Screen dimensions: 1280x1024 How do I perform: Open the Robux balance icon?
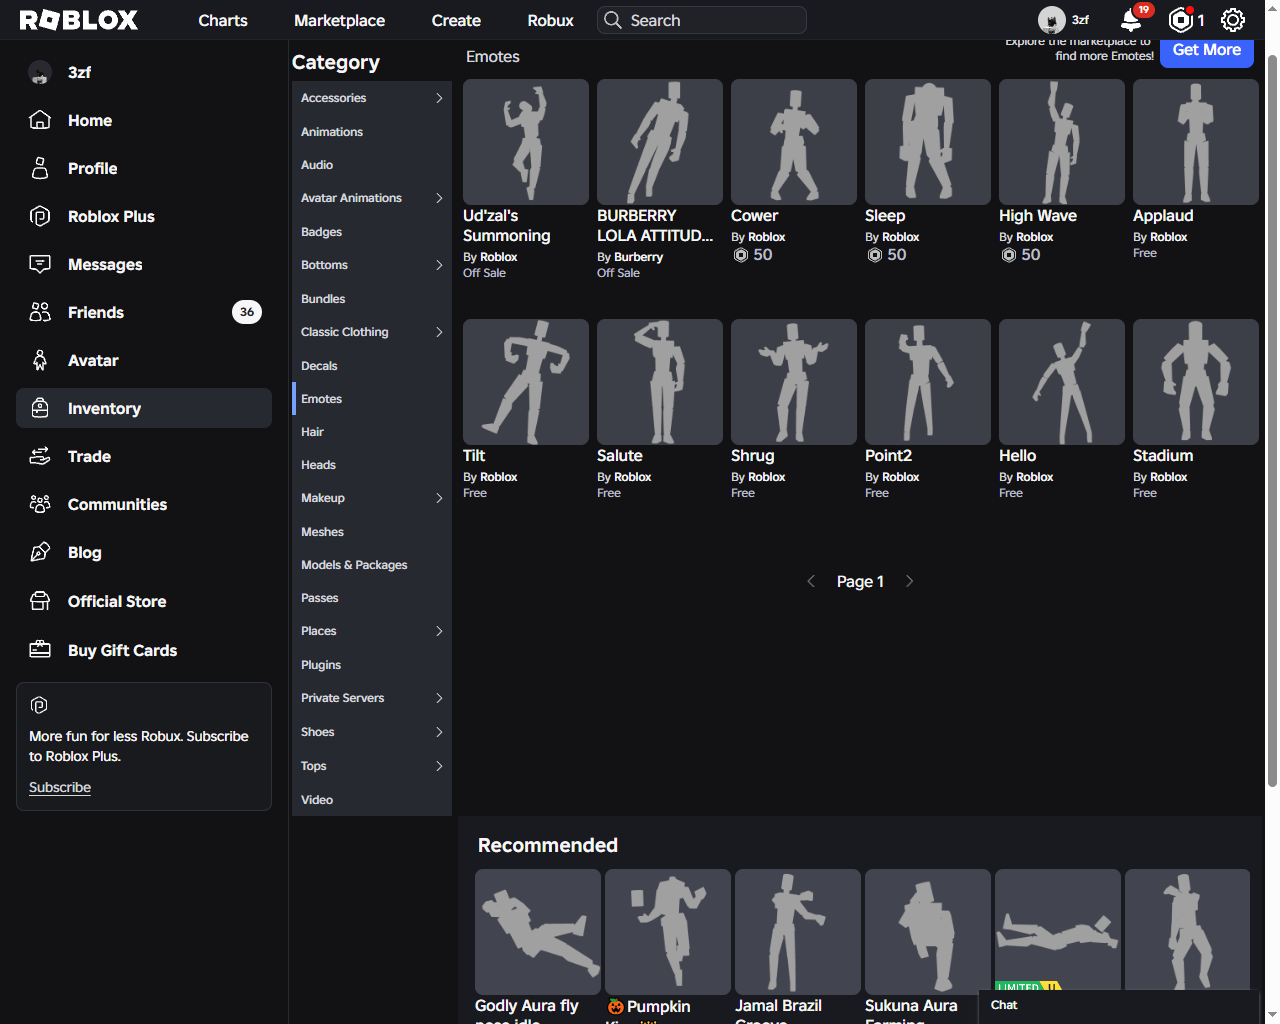1181,20
